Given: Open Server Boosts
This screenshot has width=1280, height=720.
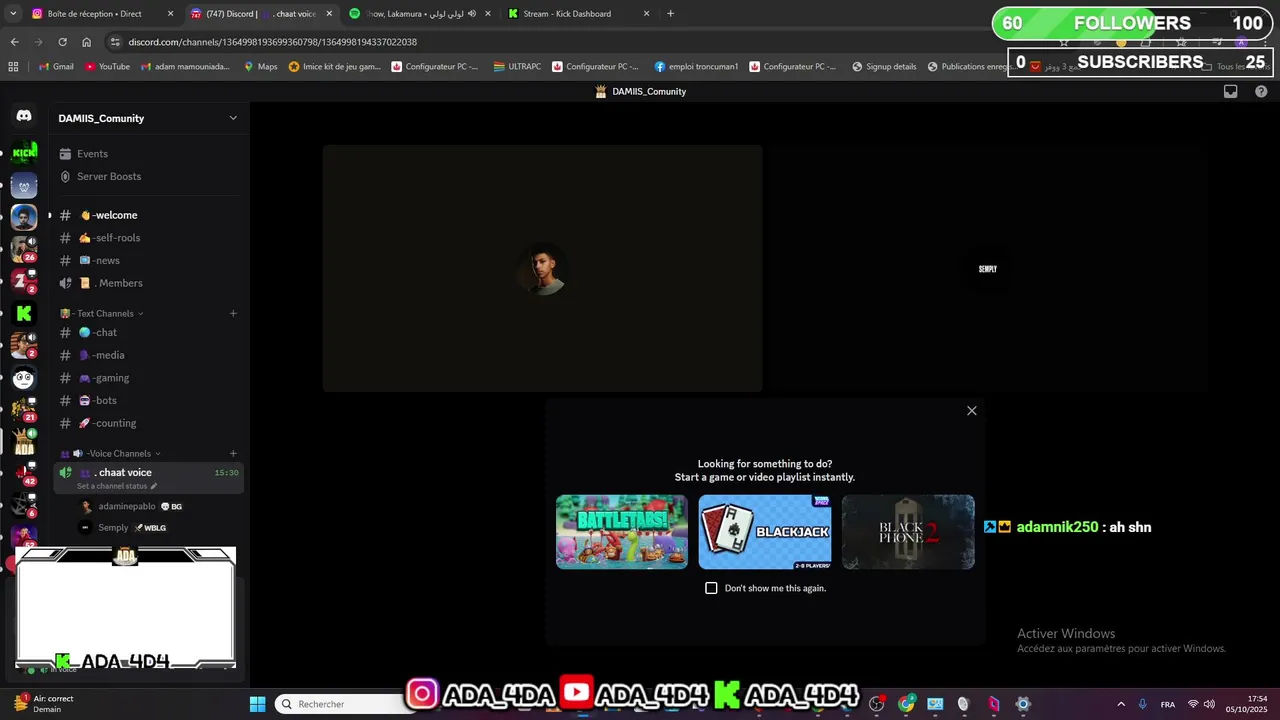Looking at the screenshot, I should pyautogui.click(x=148, y=176).
